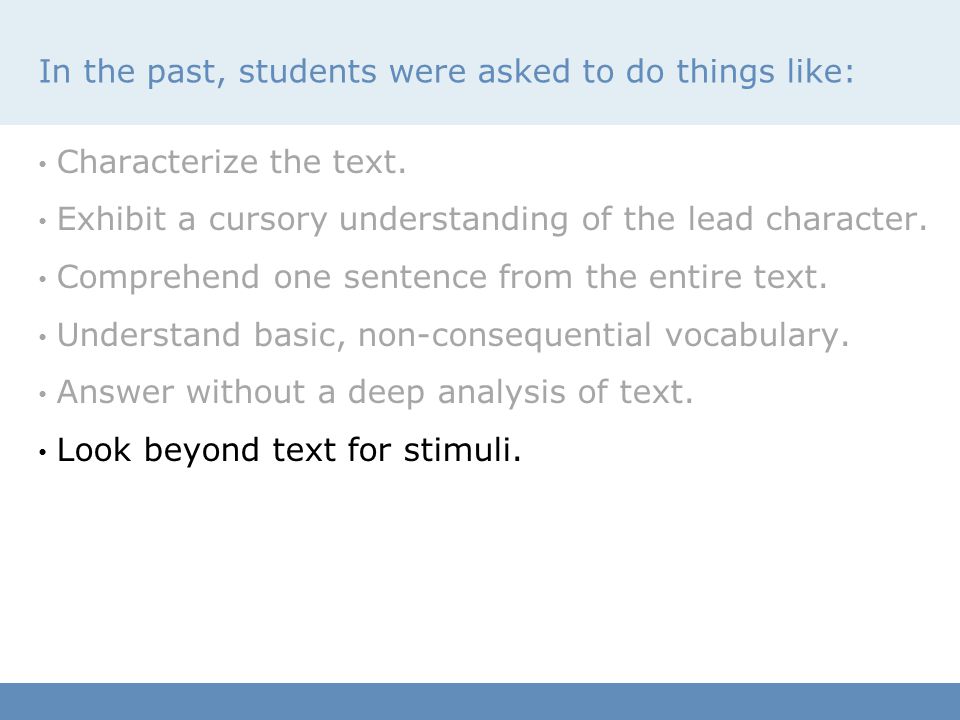
Task: Click the dark blue footer bar
Action: (480, 702)
